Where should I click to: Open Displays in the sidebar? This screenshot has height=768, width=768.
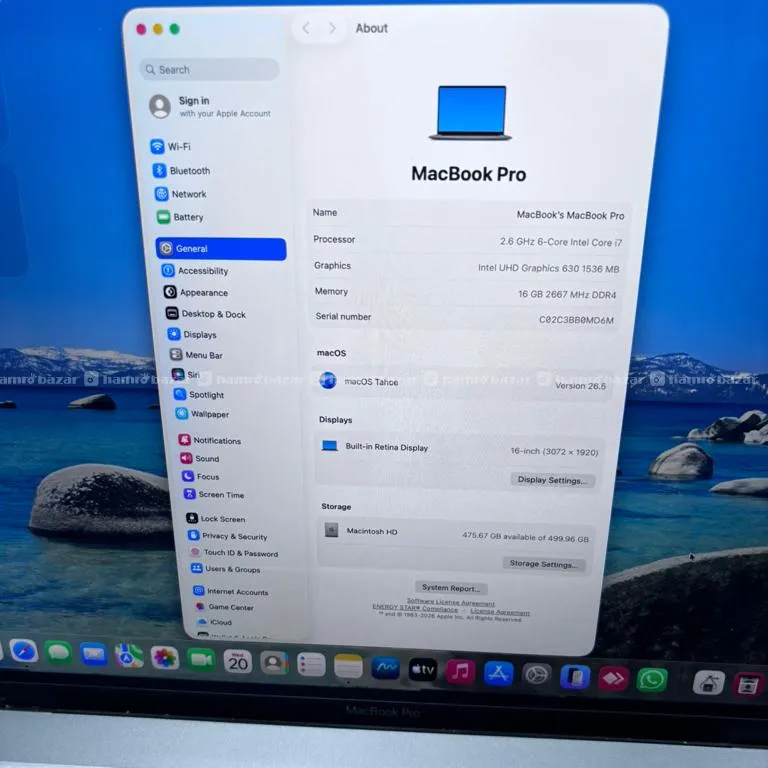192,335
